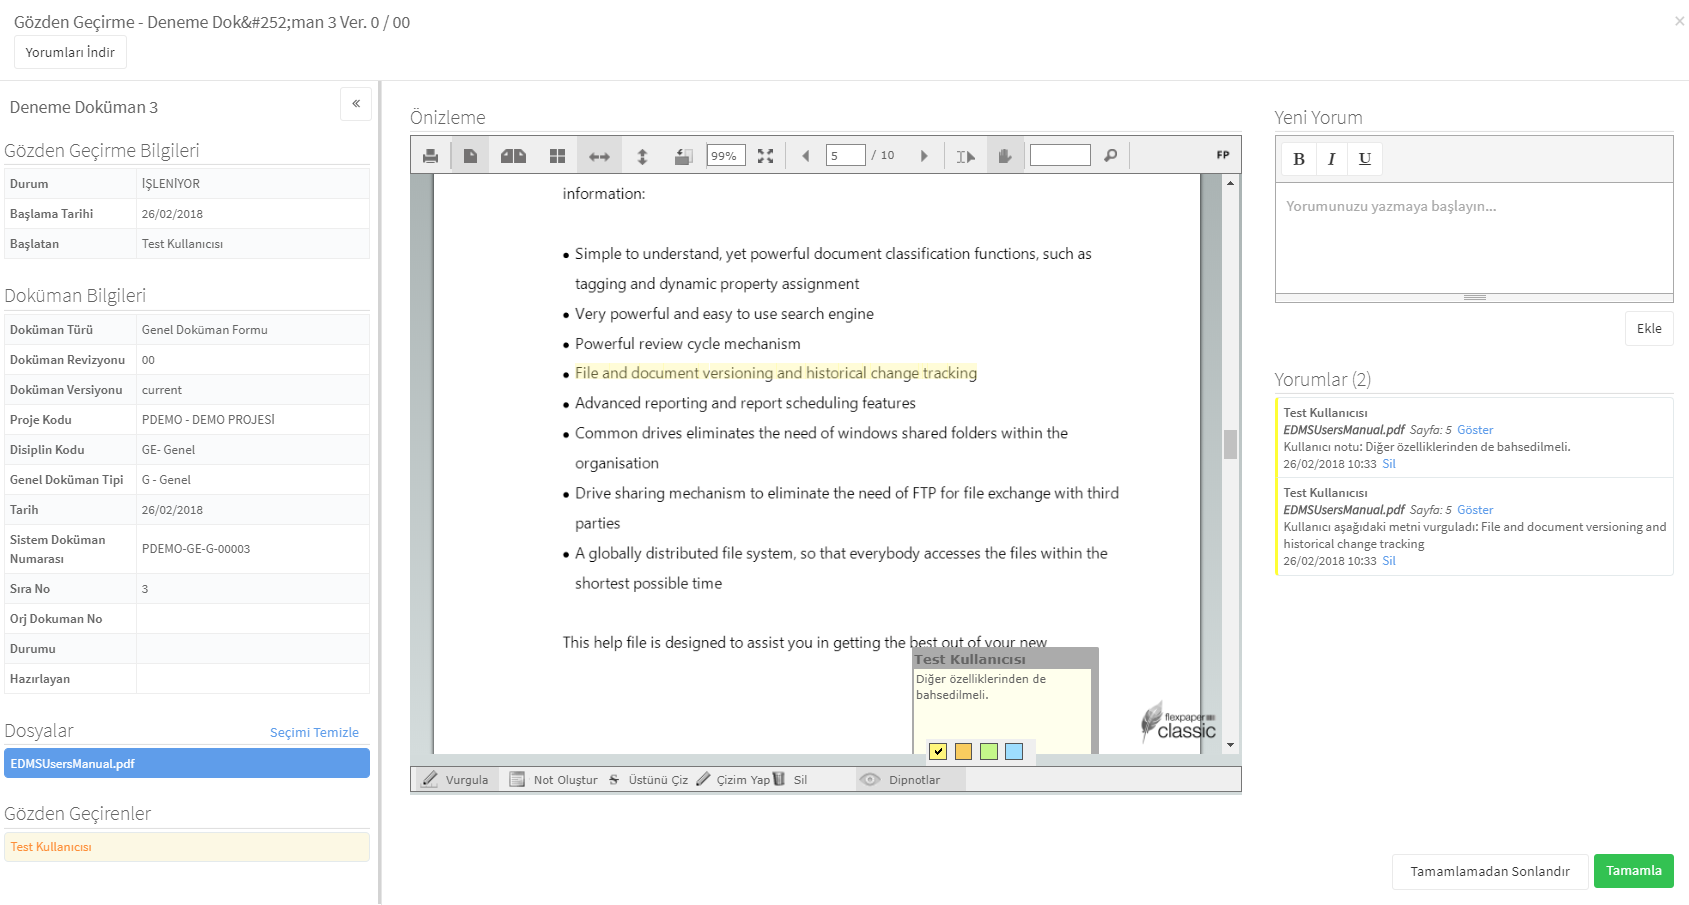Screen dimensions: 1689x905
Task: Click the green Tamamla button
Action: (1633, 871)
